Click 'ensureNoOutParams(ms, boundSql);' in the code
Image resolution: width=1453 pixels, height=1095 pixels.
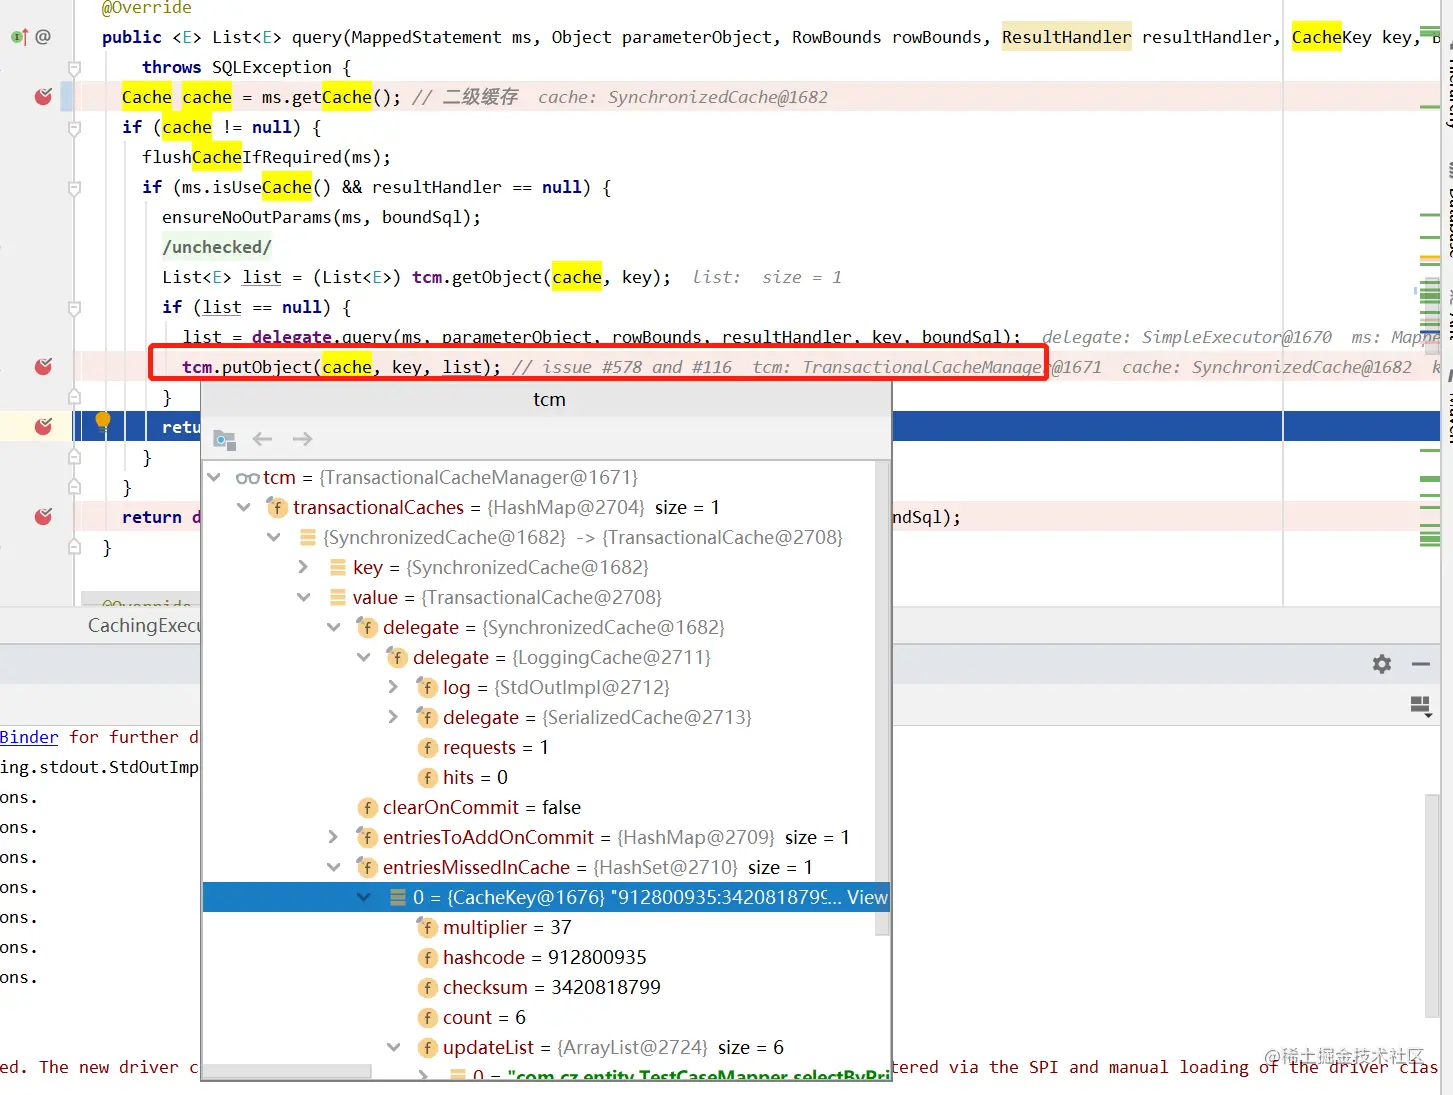[x=321, y=217]
